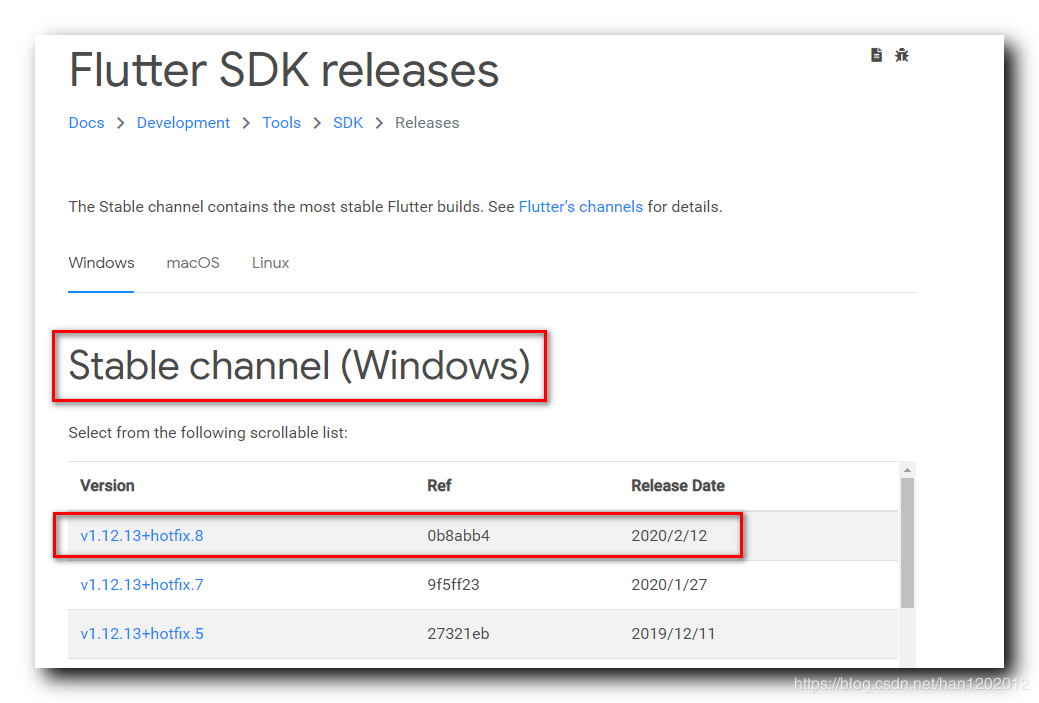
Task: Open the Docs breadcrumb link
Action: coord(86,122)
